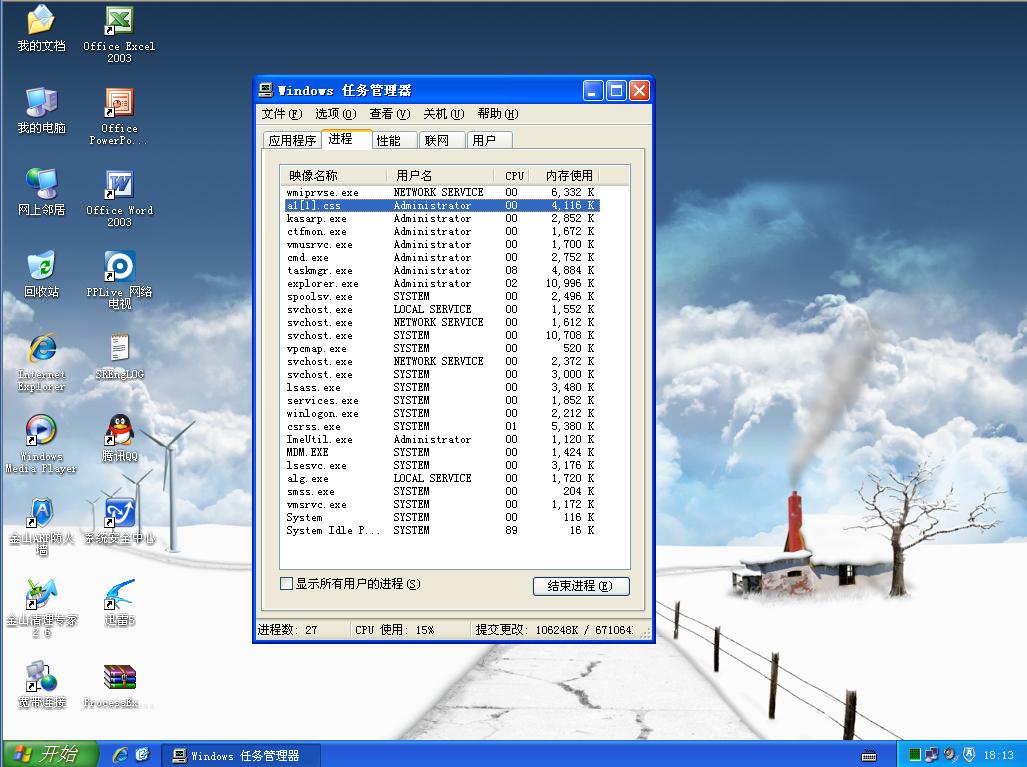The width and height of the screenshot is (1027, 767).
Task: Click the network computers tray icon
Action: click(x=932, y=755)
